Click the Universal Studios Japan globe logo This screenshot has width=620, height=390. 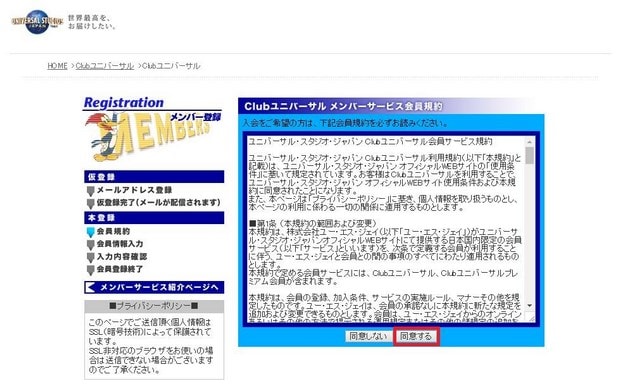click(x=38, y=22)
